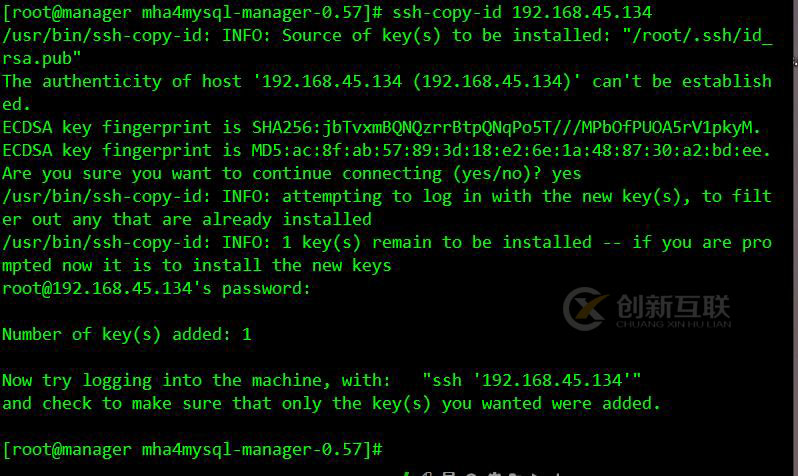Viewport: 798px width, 476px height.
Task: Click the ssh-copy-id 192.168.45.134 command text
Action: click(521, 13)
